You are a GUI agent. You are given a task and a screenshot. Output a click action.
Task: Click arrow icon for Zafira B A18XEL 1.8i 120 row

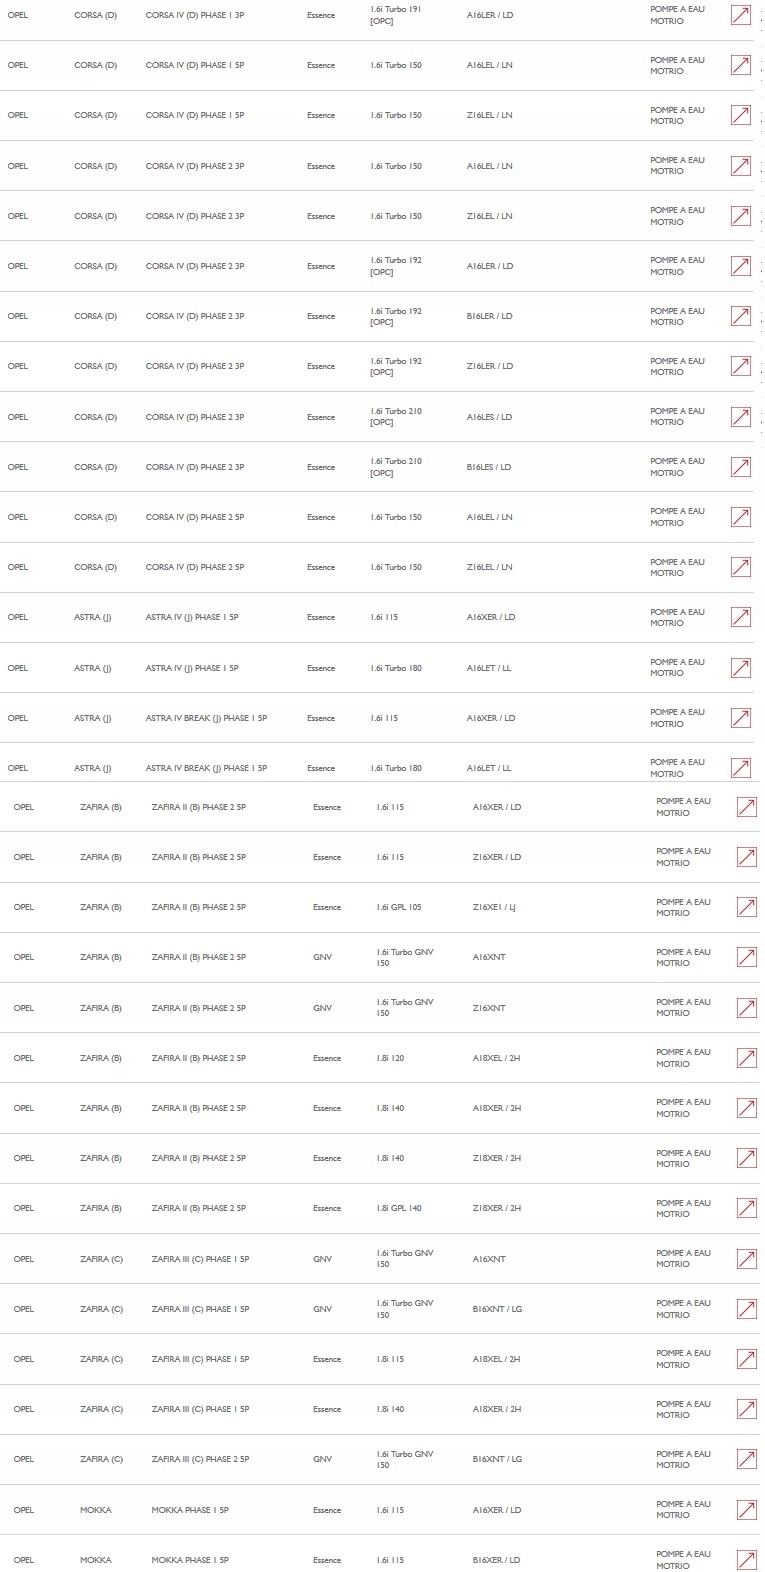click(x=747, y=1058)
